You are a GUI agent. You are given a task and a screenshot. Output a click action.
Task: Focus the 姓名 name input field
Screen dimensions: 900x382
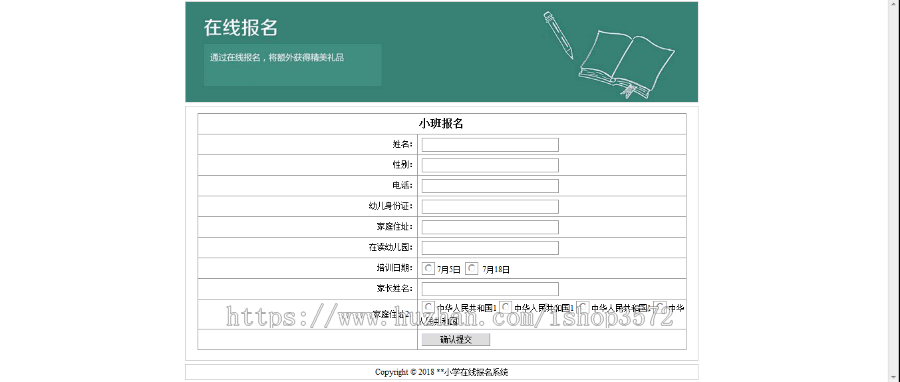pyautogui.click(x=490, y=145)
